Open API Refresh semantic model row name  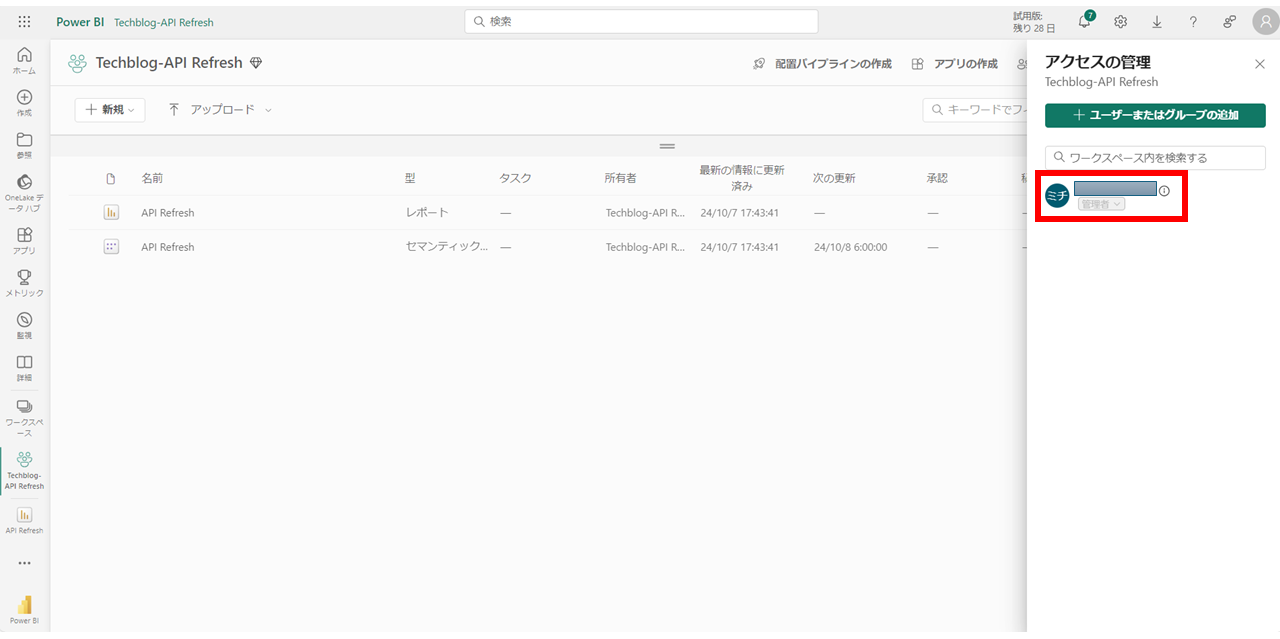168,247
